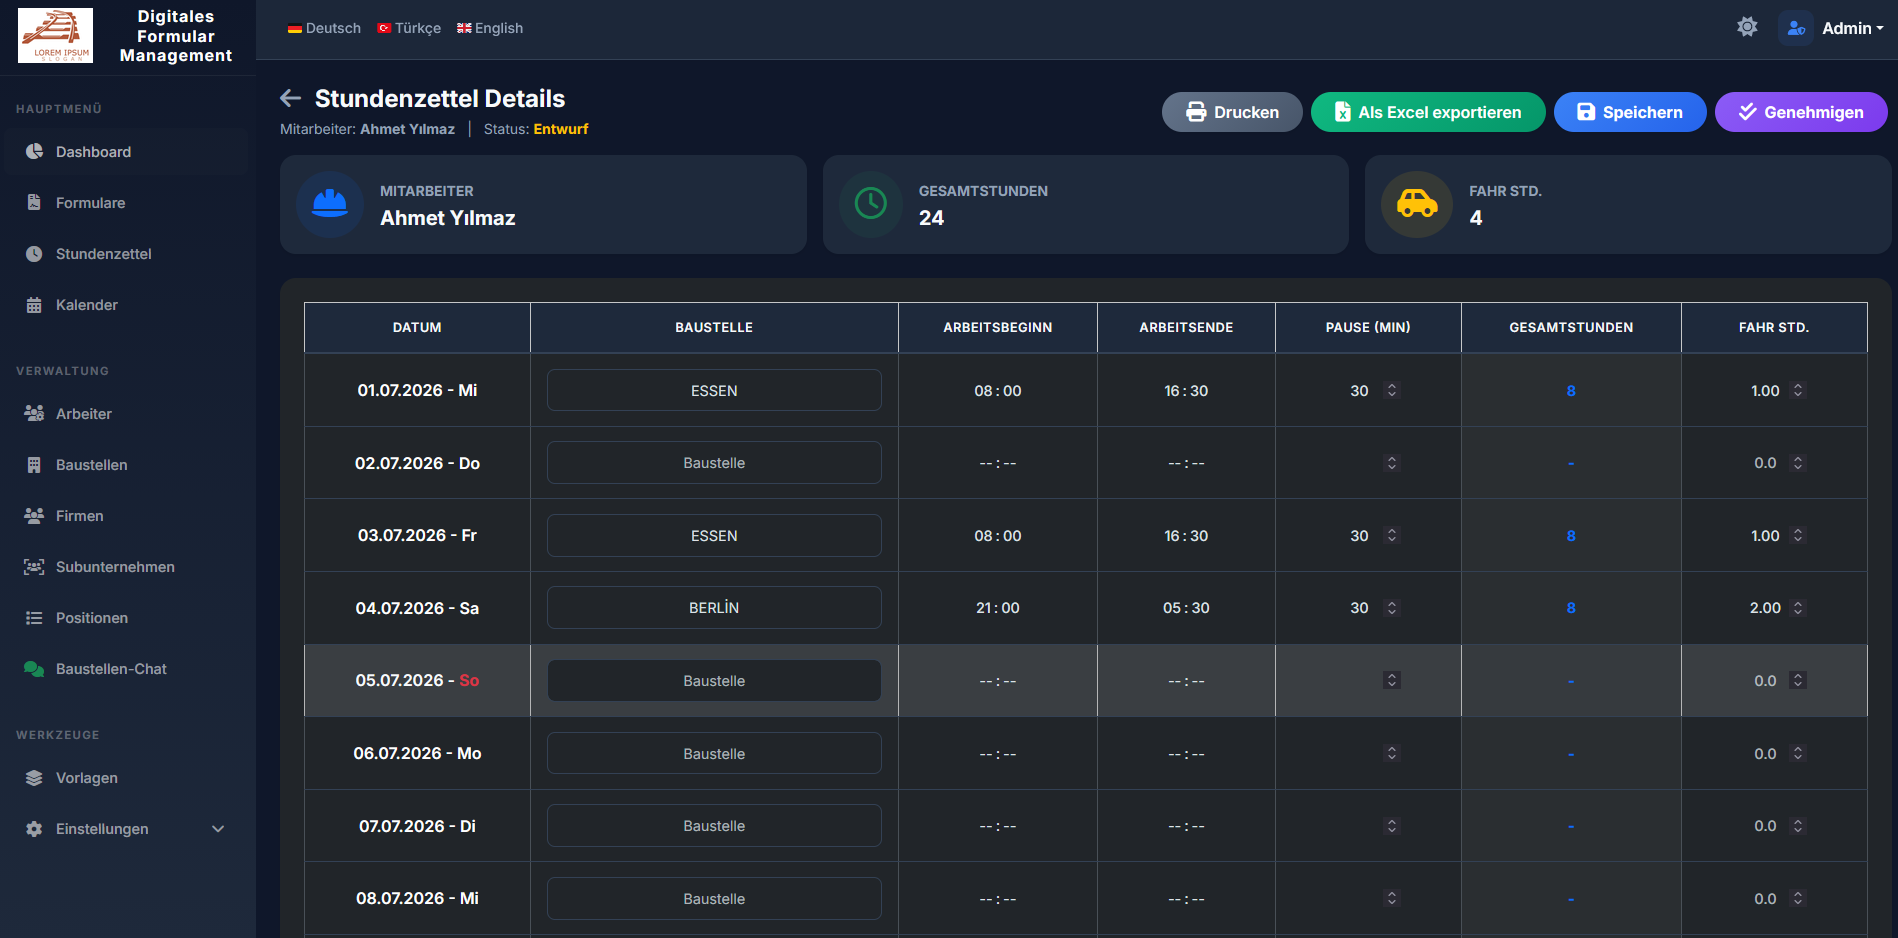Click the Speichern save button
Image resolution: width=1898 pixels, height=938 pixels.
pyautogui.click(x=1630, y=112)
